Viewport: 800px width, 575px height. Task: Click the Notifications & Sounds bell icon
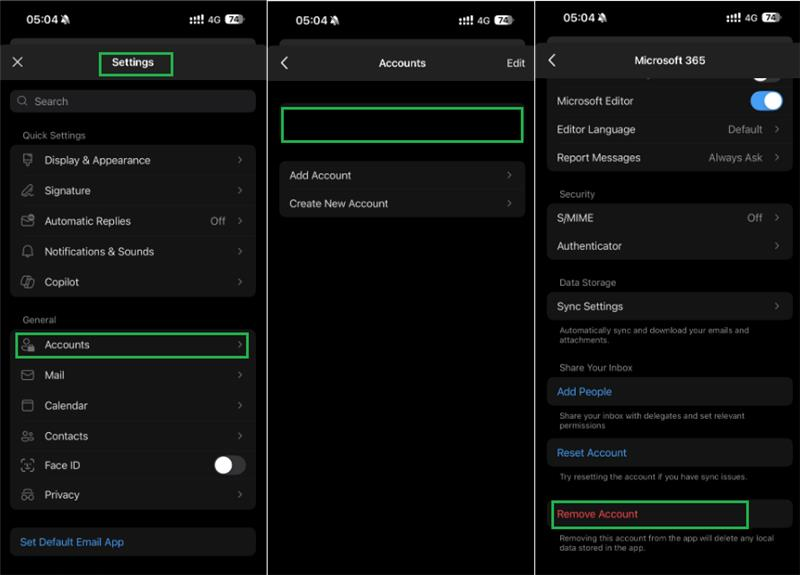coord(28,251)
